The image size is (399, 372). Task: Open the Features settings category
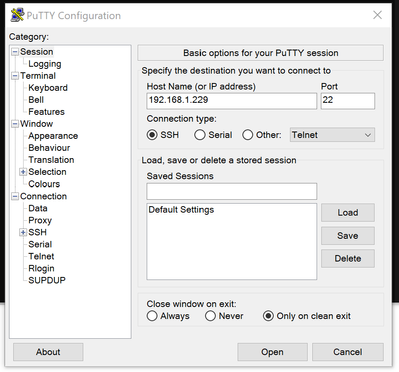(x=46, y=112)
